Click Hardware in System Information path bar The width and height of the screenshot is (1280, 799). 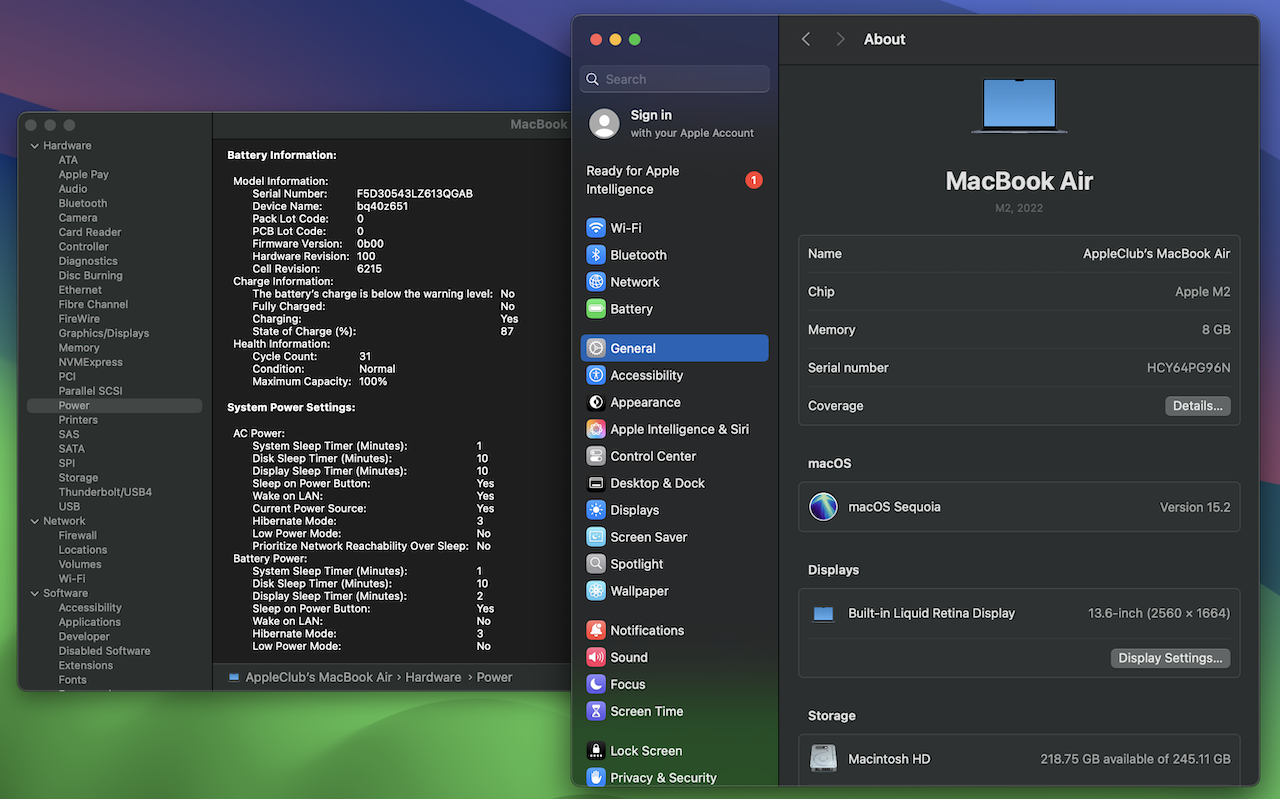[x=433, y=677]
